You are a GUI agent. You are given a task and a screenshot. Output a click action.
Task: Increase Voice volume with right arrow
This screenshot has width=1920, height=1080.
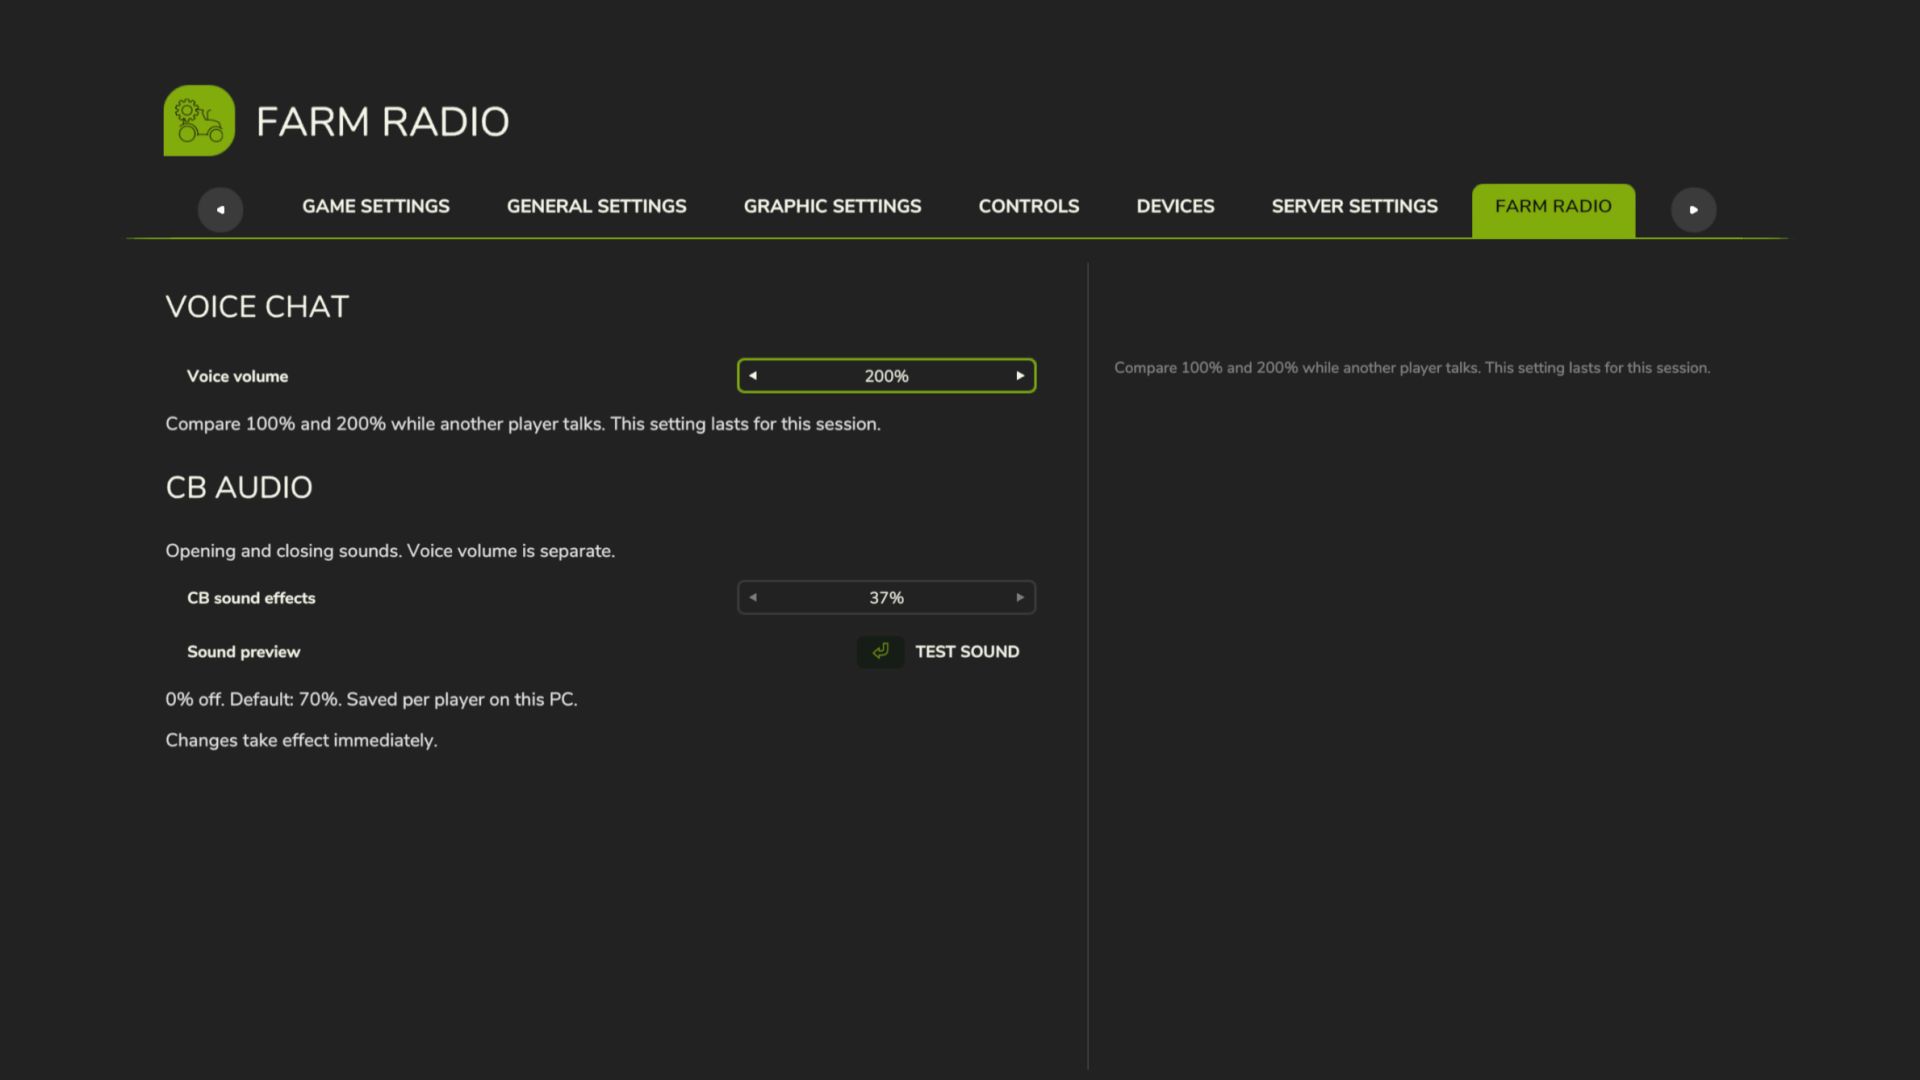tap(1020, 376)
